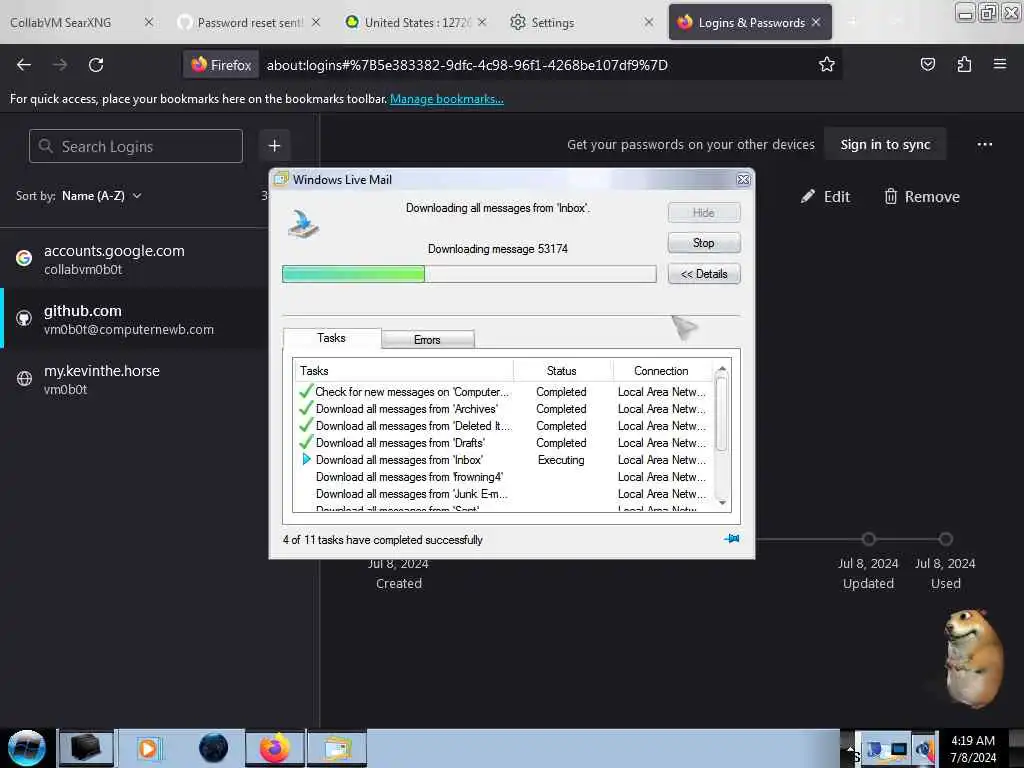Close the Windows Live Mail dialog
This screenshot has width=1024, height=768.
(743, 180)
